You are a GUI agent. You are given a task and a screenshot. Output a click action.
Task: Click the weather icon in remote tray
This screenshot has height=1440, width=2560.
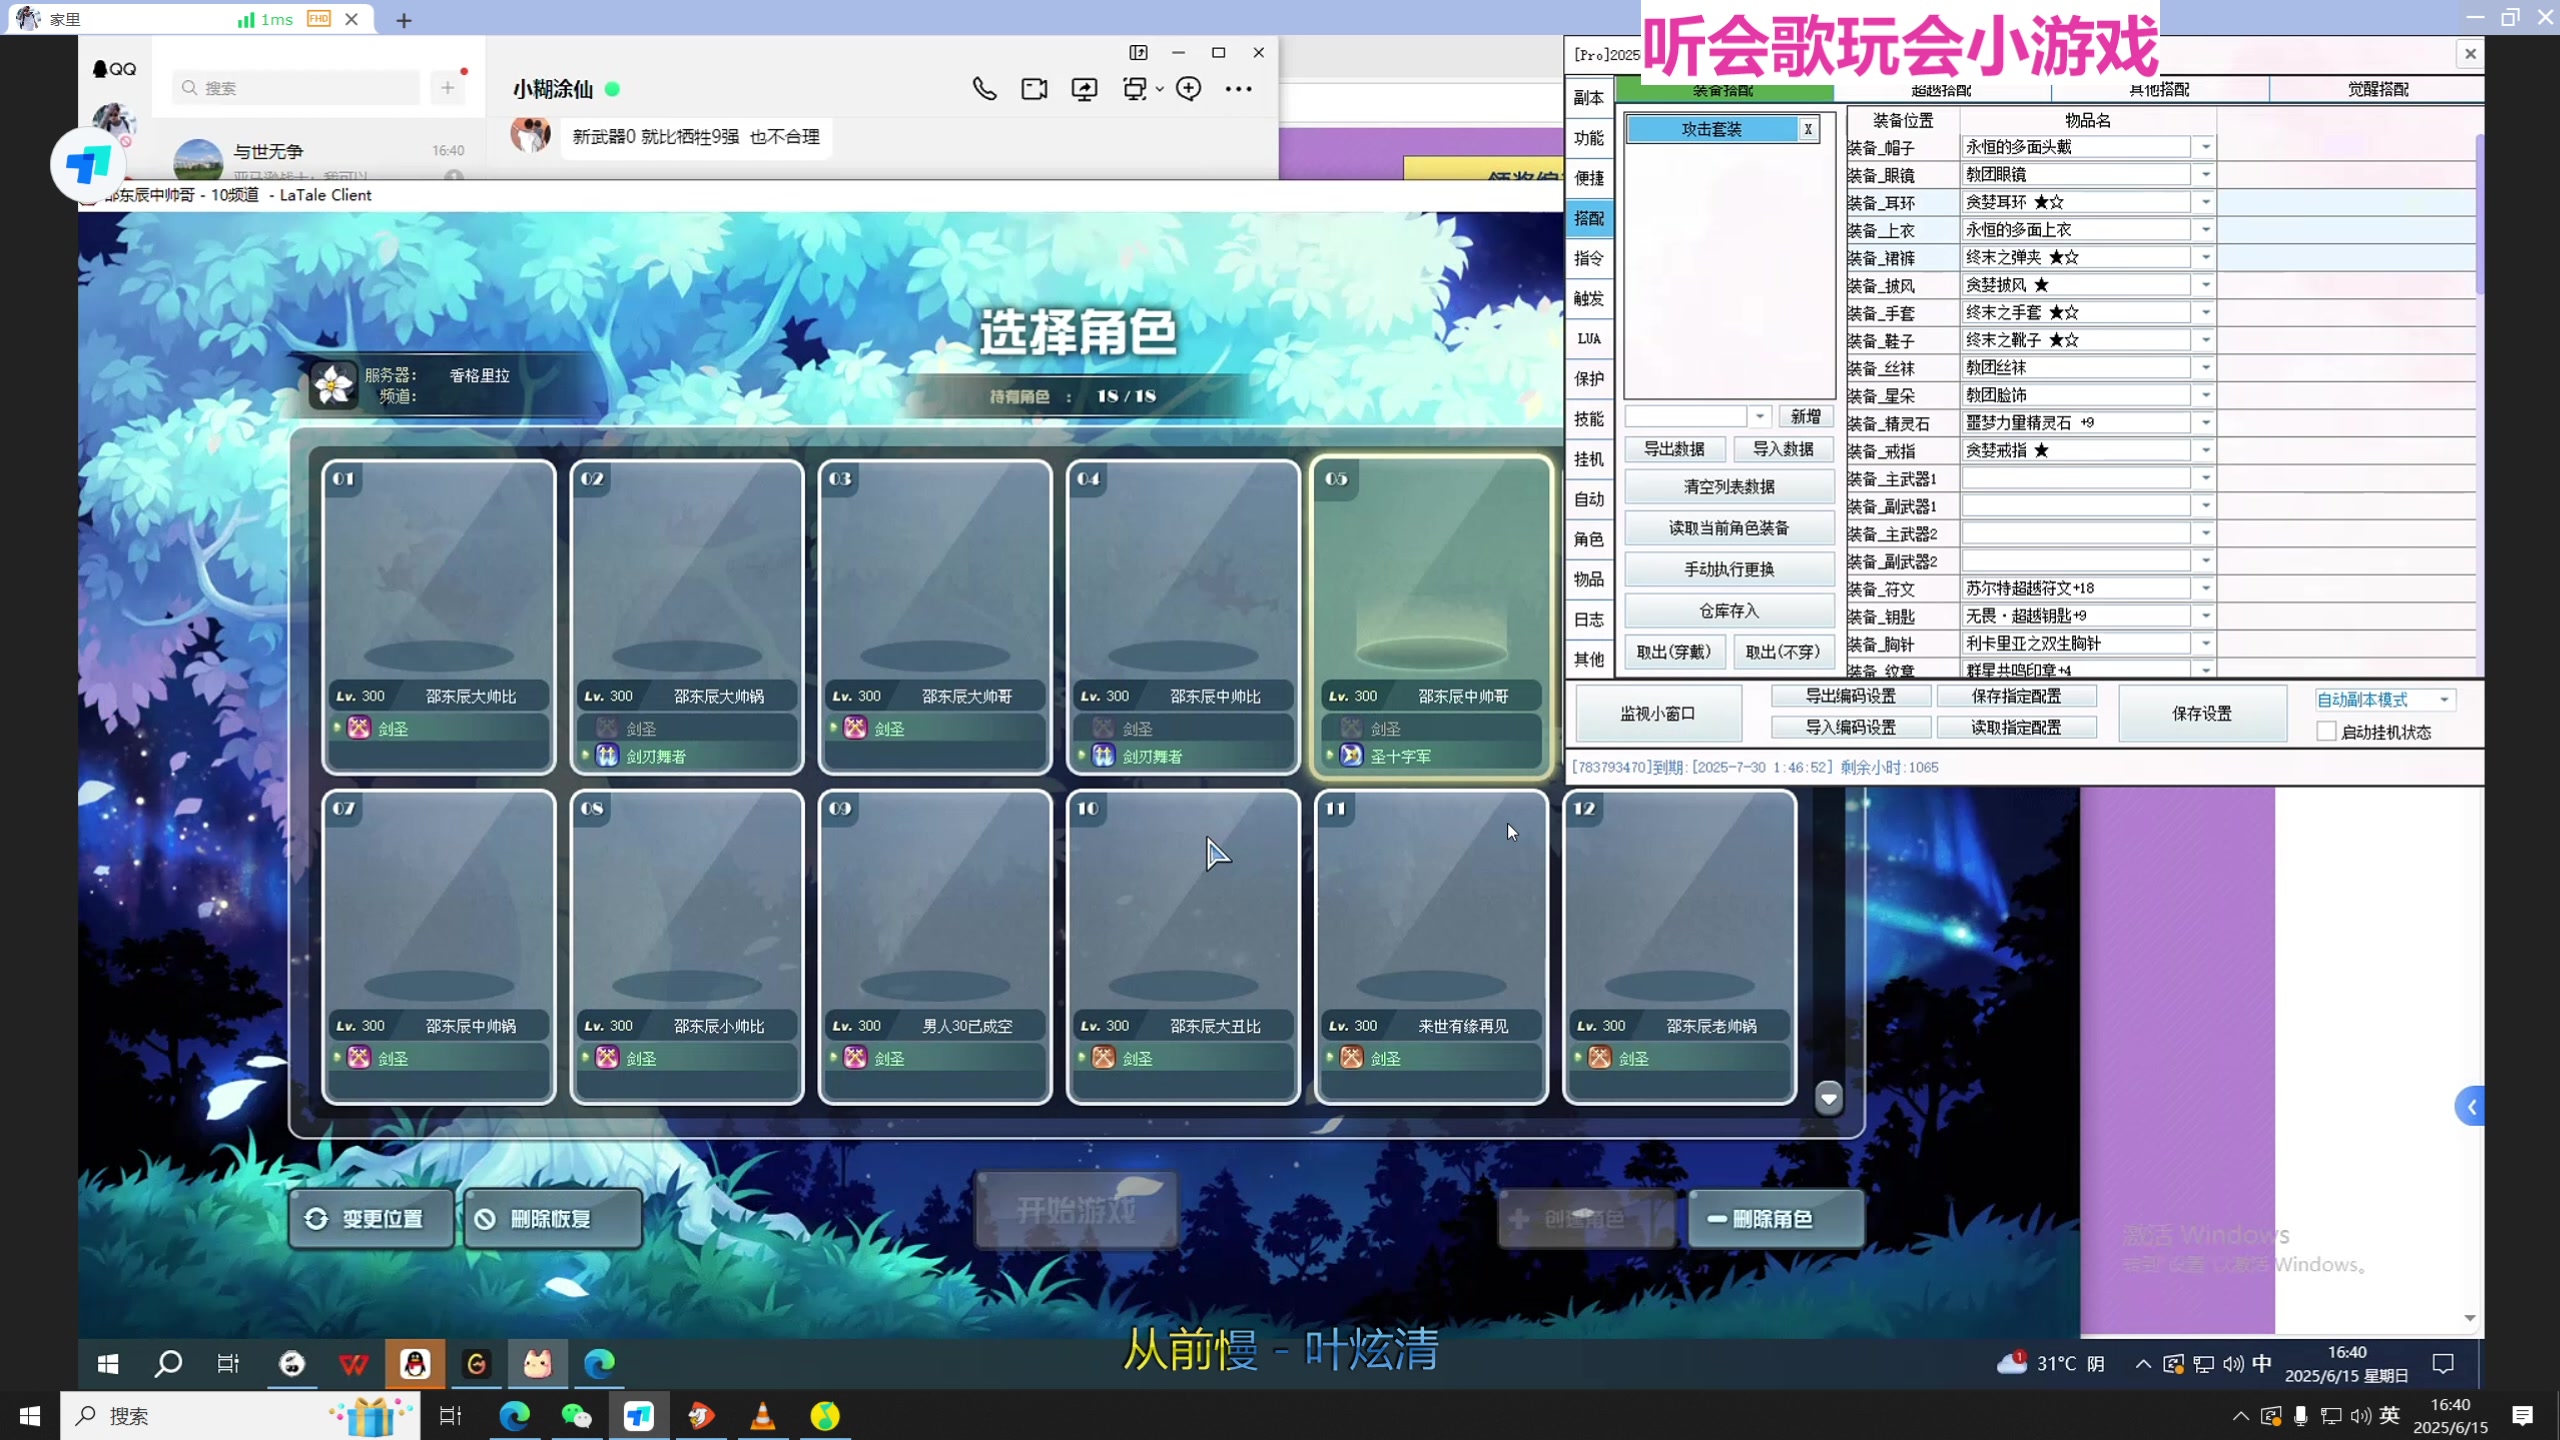(2012, 1363)
